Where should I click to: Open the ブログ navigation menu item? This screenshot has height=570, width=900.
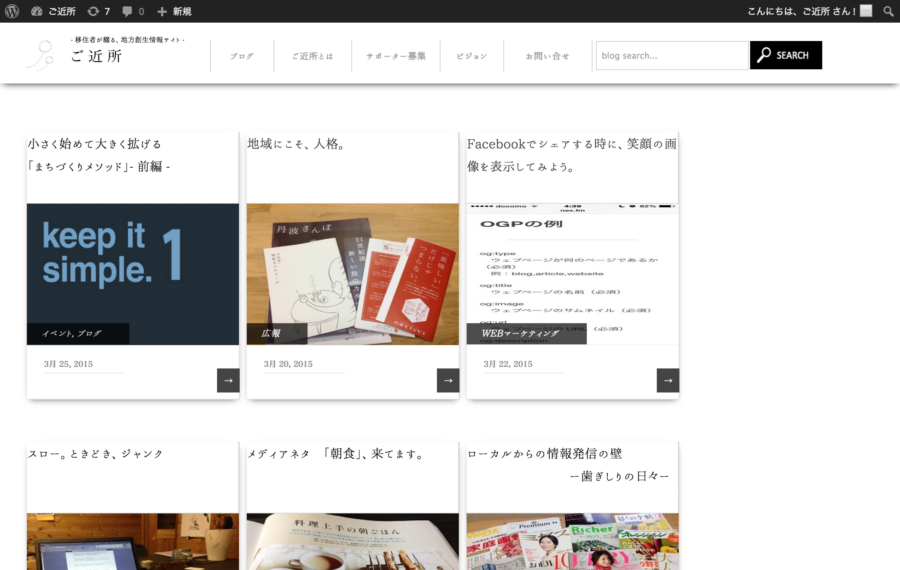pos(241,56)
